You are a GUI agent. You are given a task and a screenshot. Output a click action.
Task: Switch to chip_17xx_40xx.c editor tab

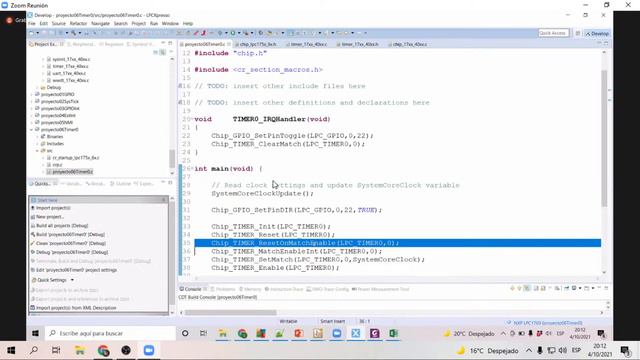(409, 44)
